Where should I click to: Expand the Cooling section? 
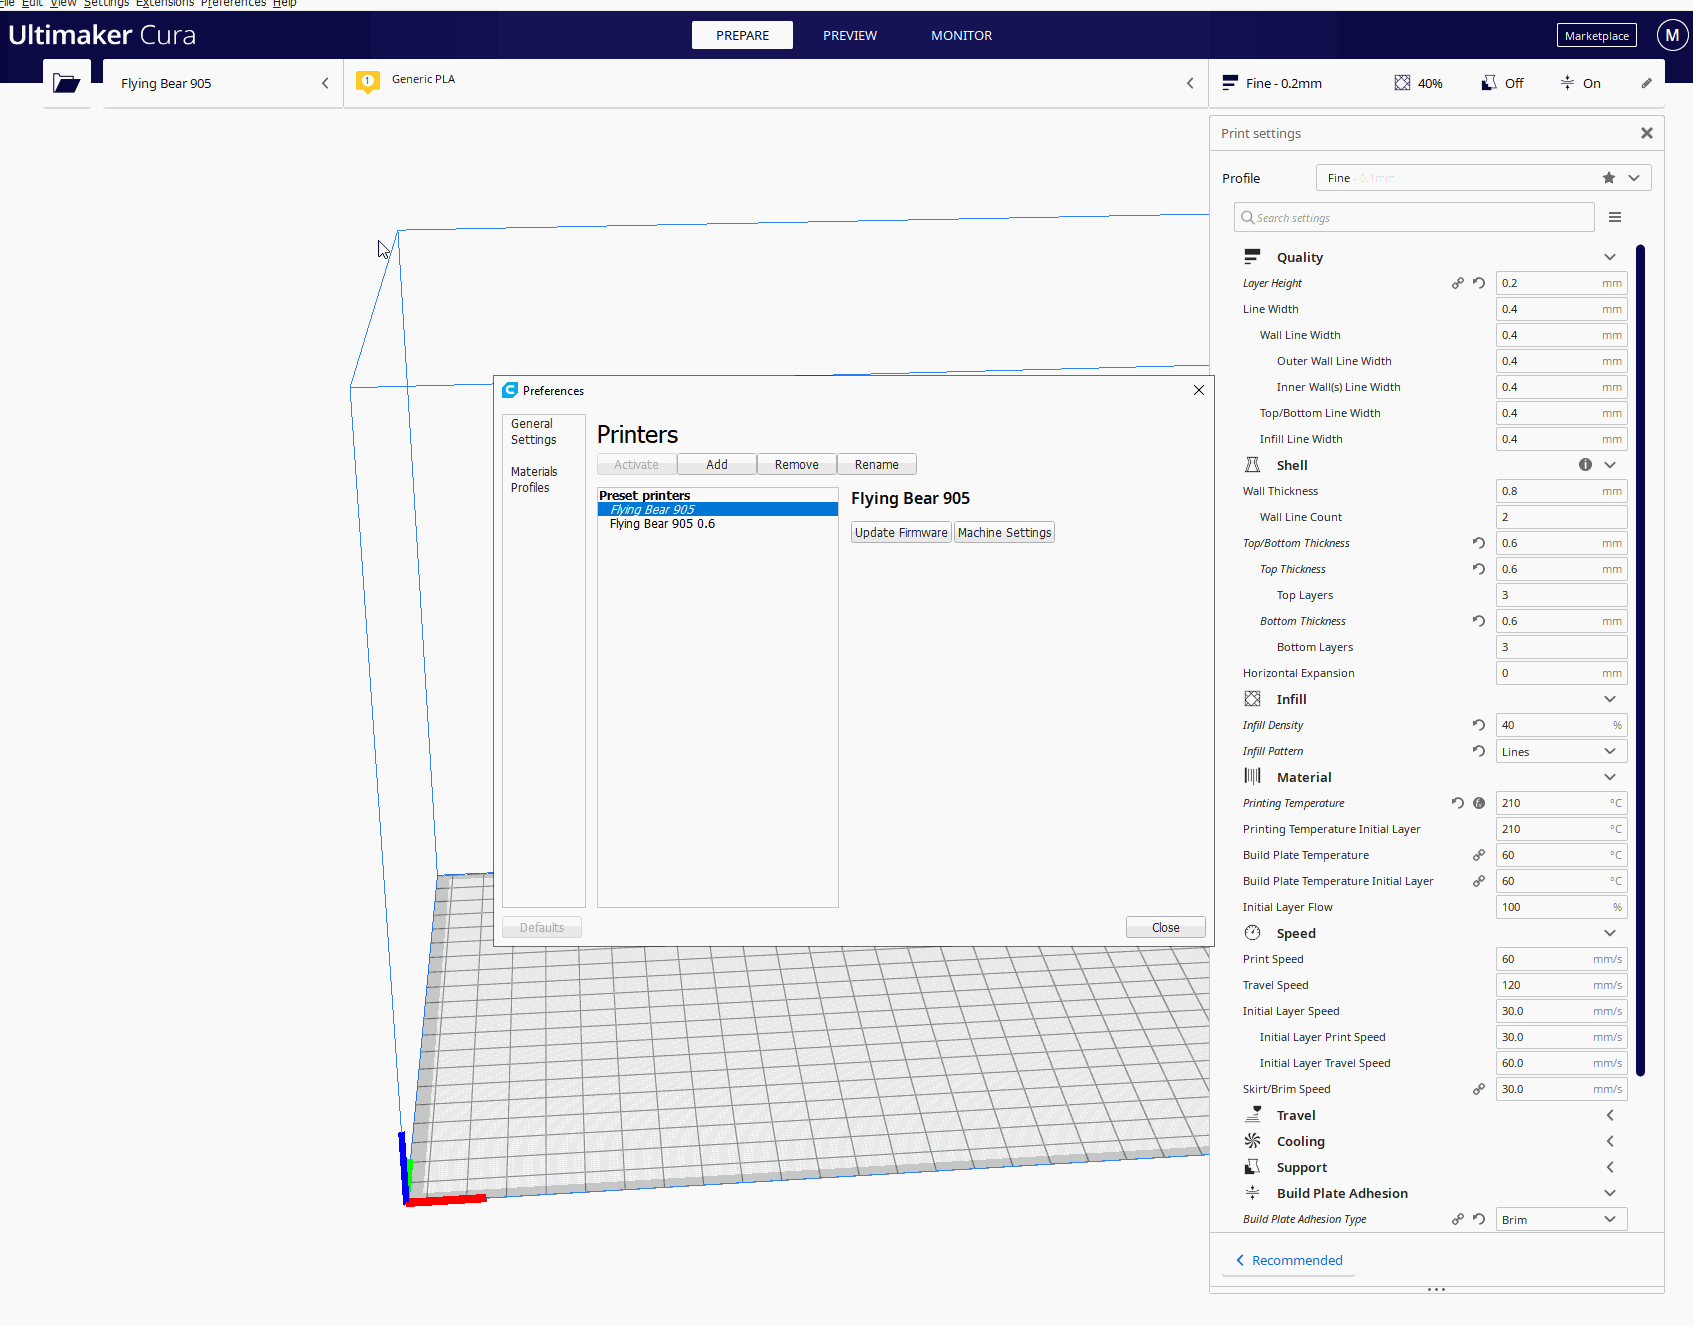click(x=1609, y=1141)
